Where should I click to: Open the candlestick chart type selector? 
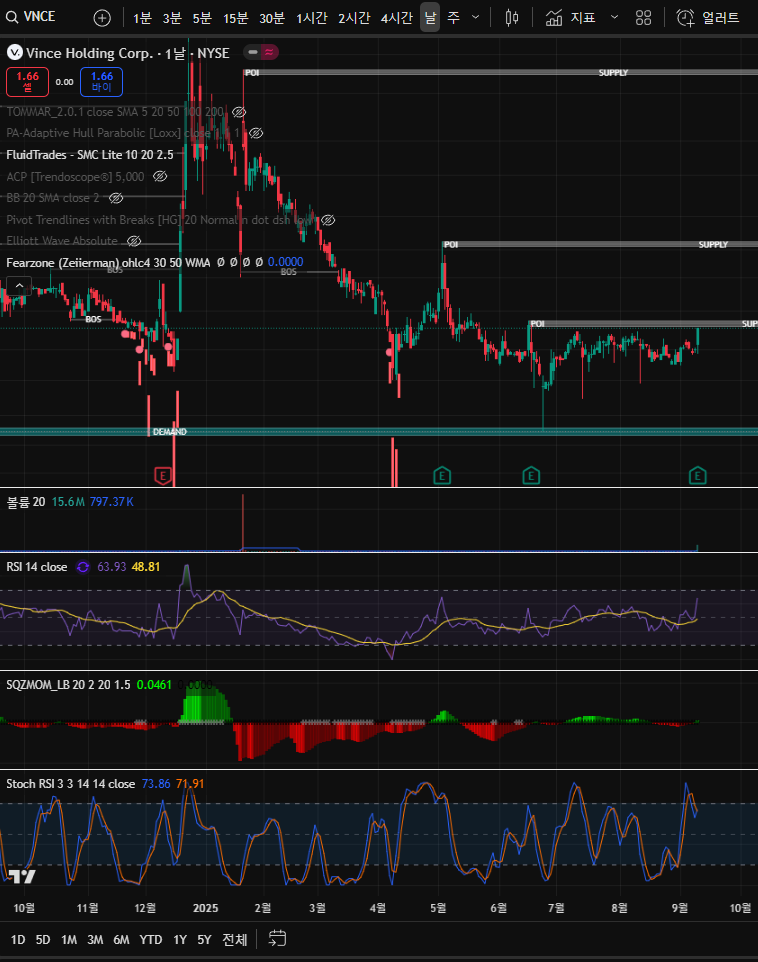coord(511,18)
